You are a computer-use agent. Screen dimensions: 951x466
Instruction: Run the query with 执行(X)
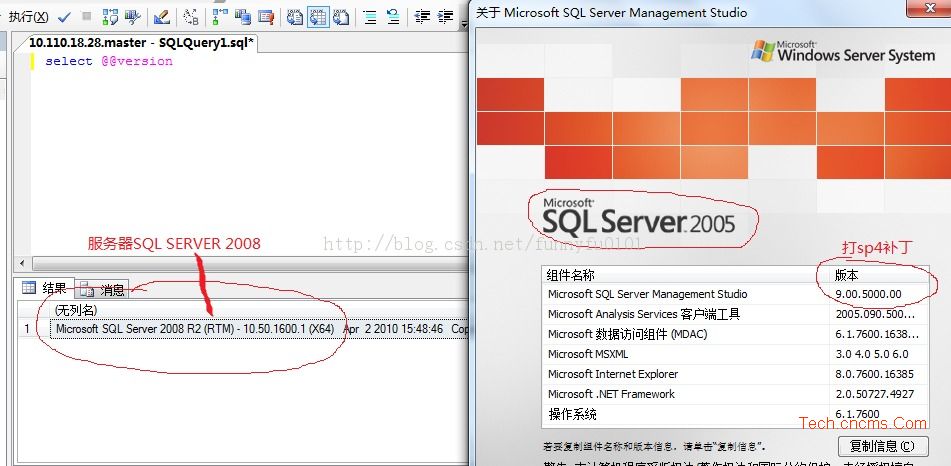pyautogui.click(x=28, y=16)
